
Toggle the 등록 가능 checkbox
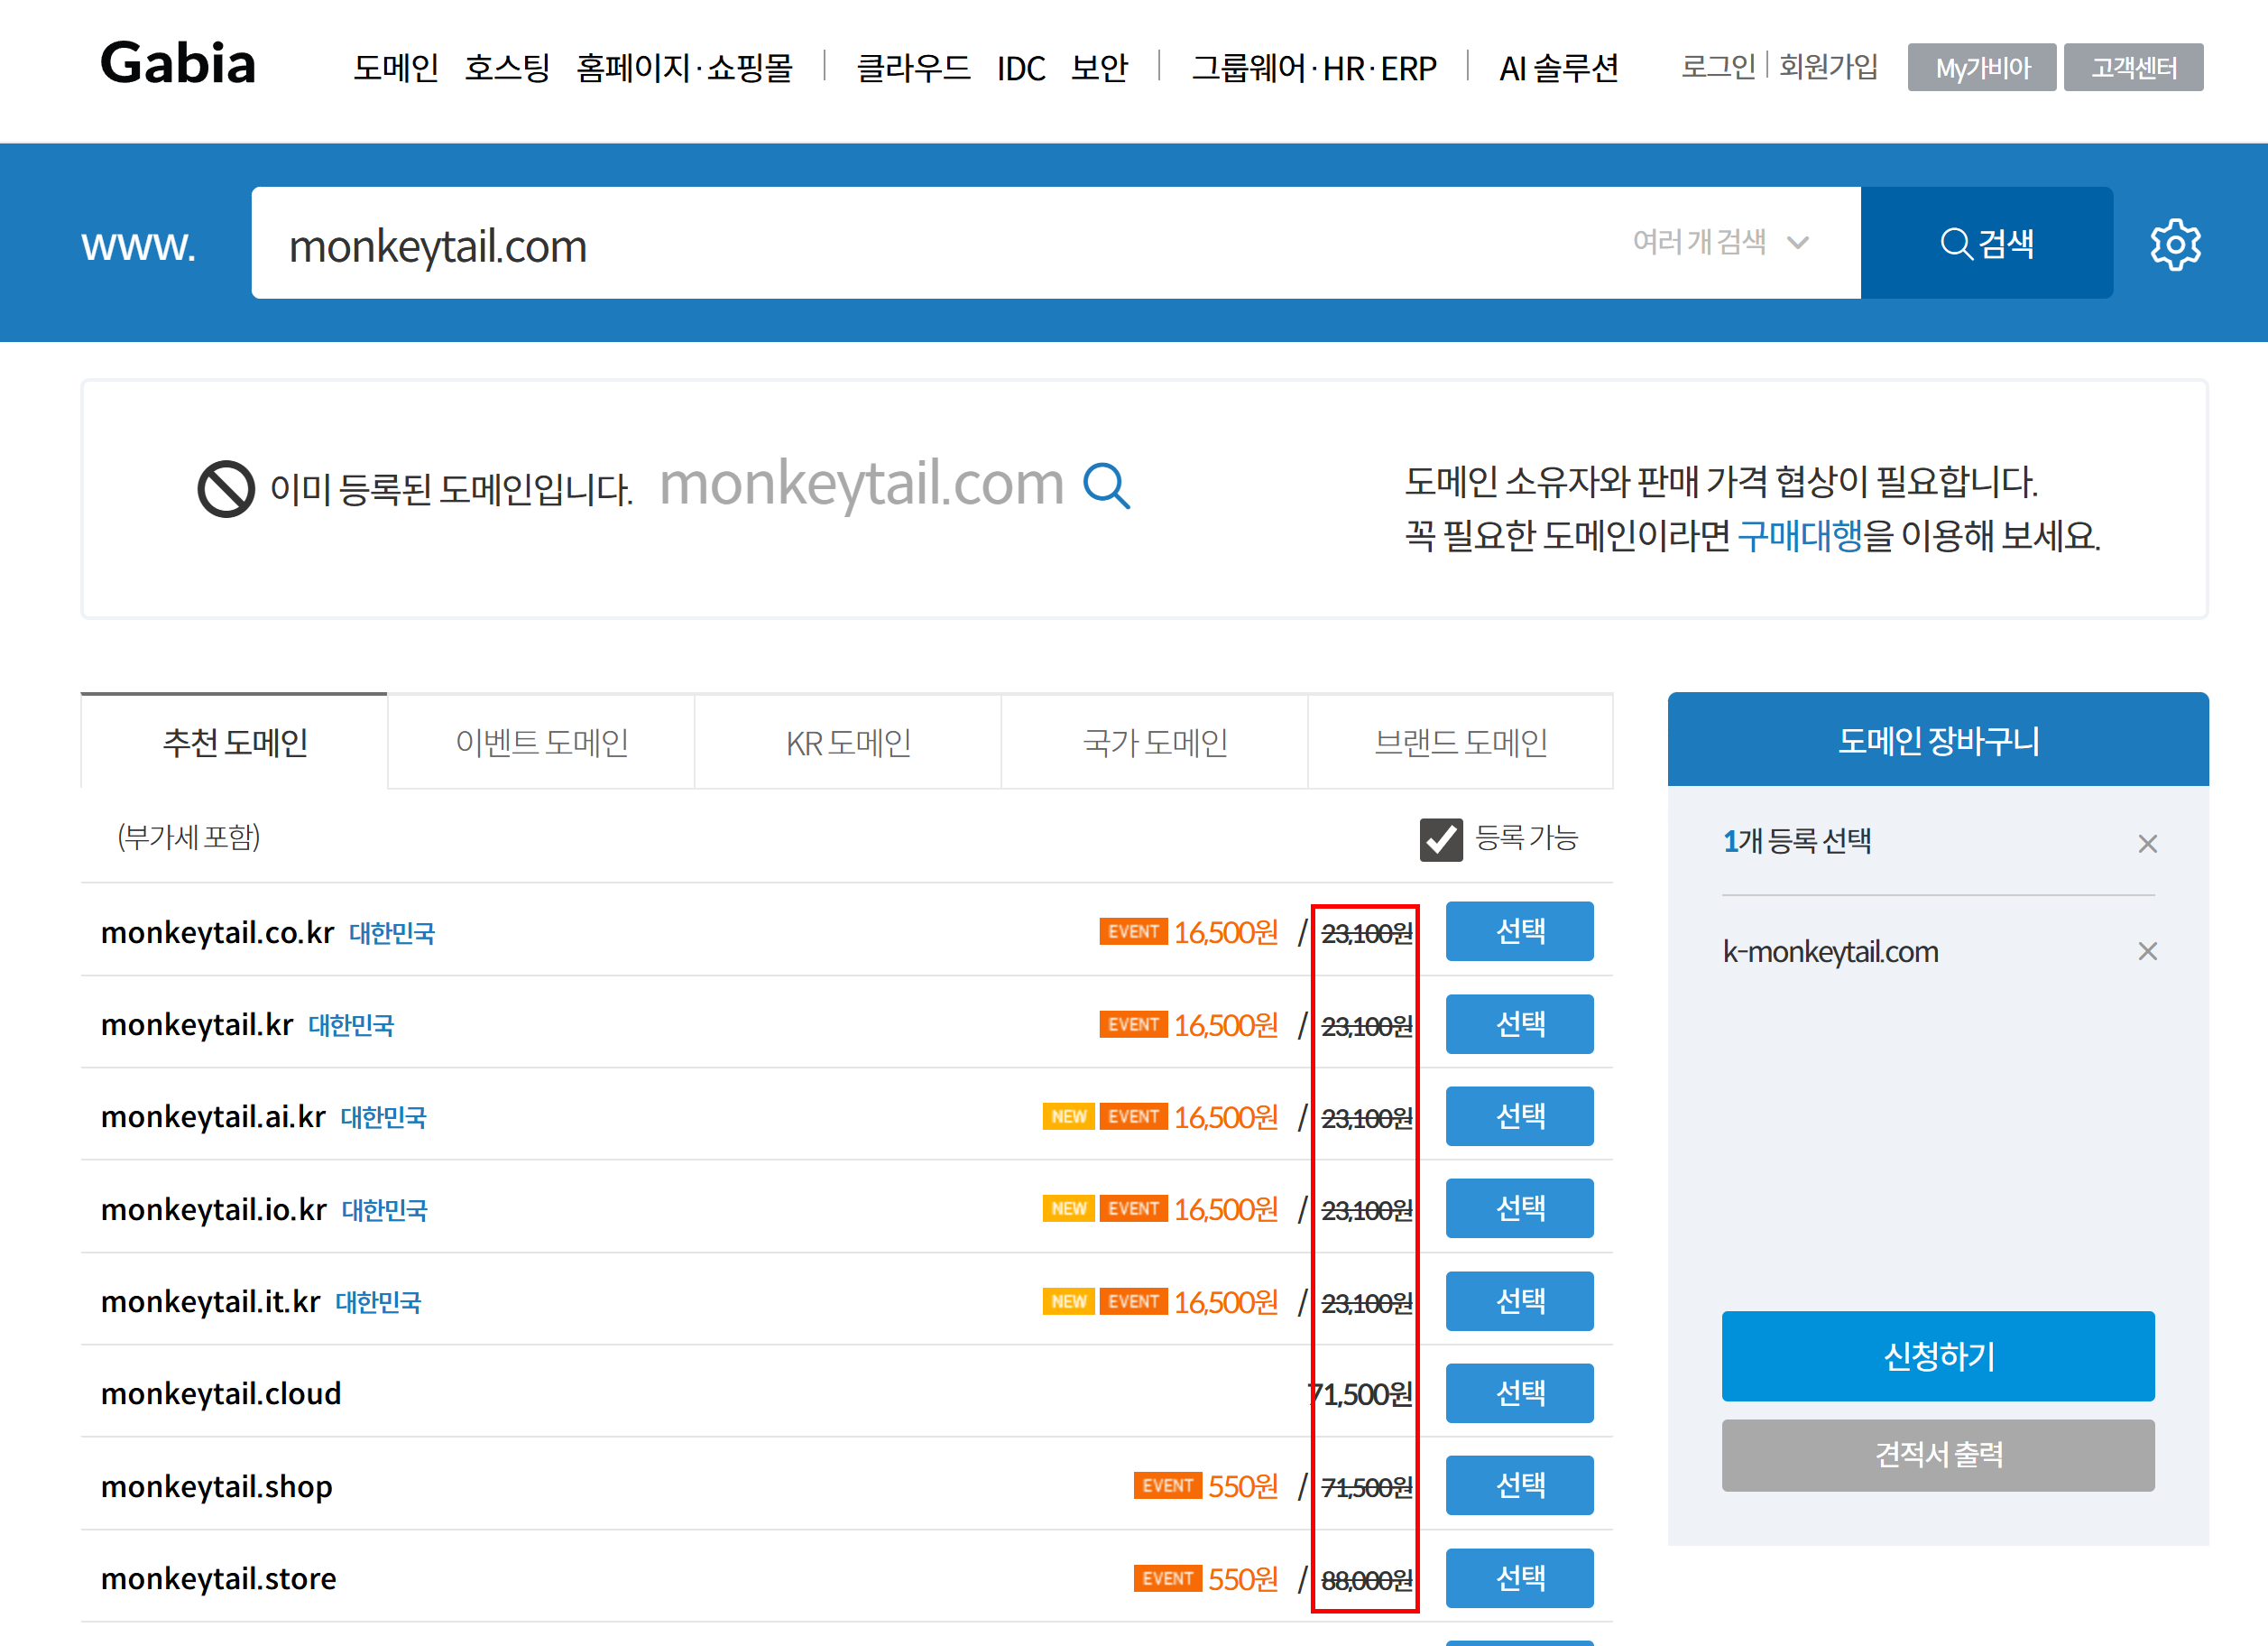(x=1440, y=839)
